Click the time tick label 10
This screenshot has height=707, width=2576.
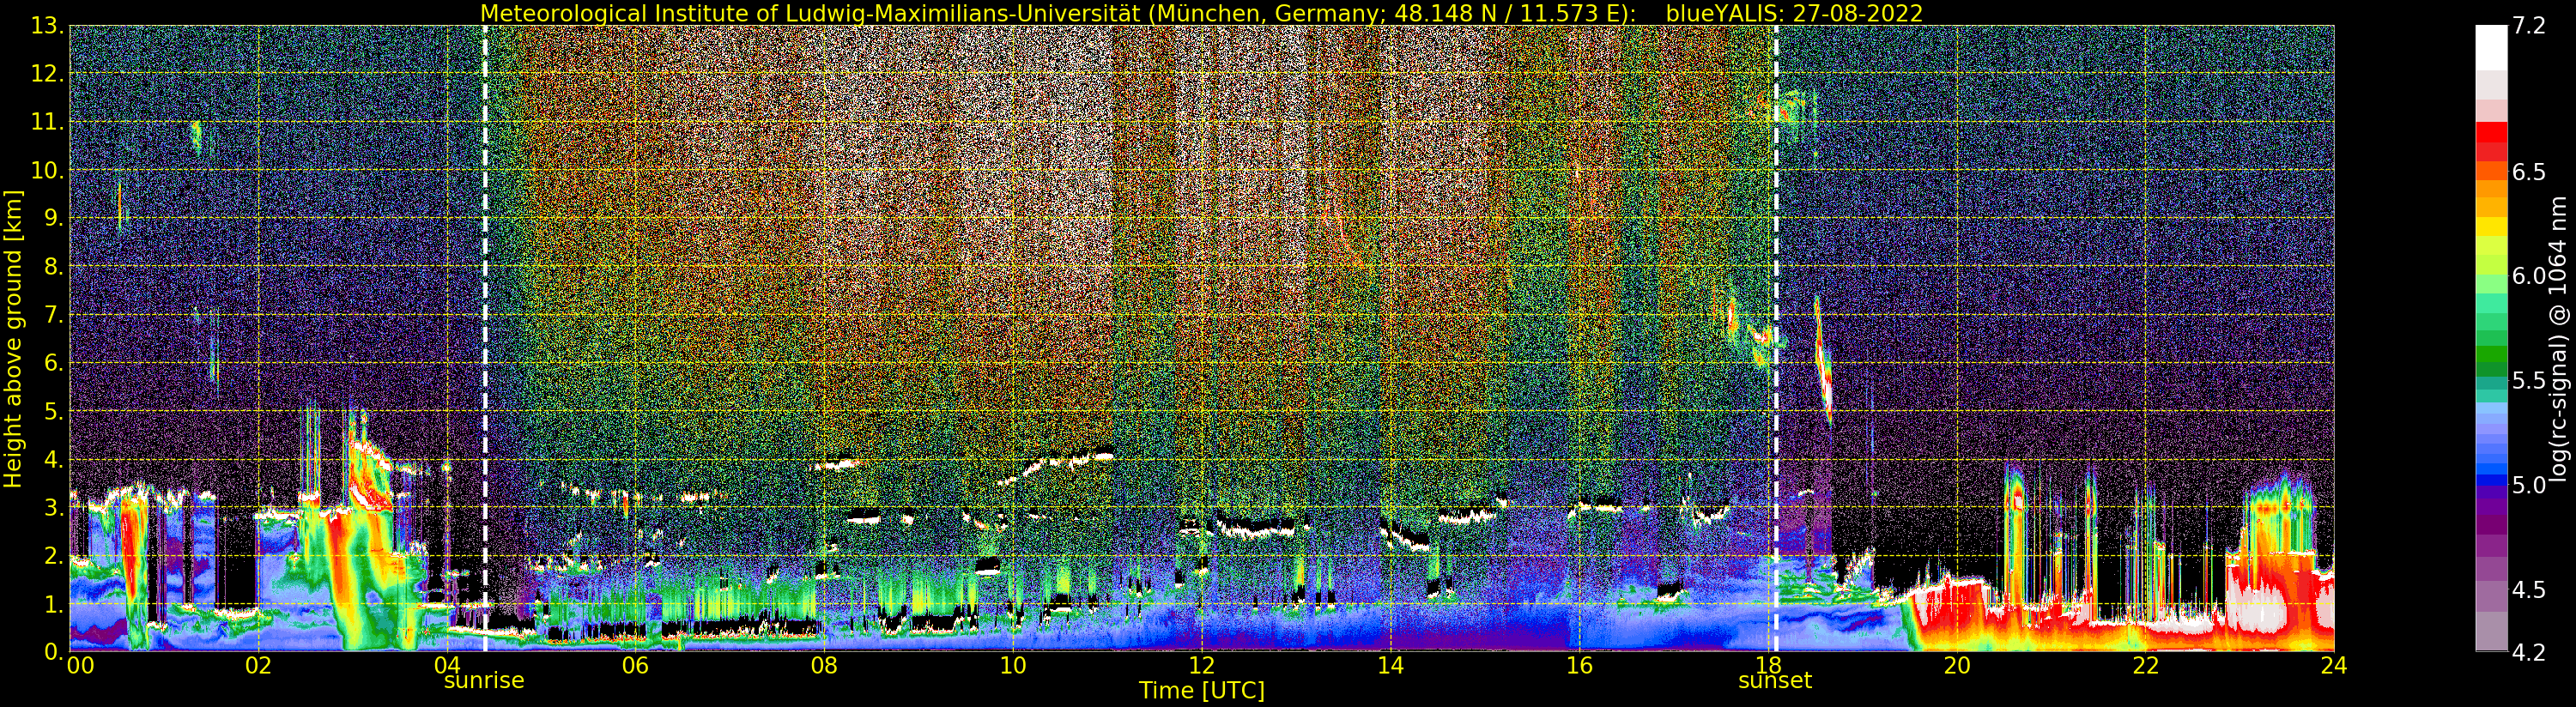[x=1013, y=665]
